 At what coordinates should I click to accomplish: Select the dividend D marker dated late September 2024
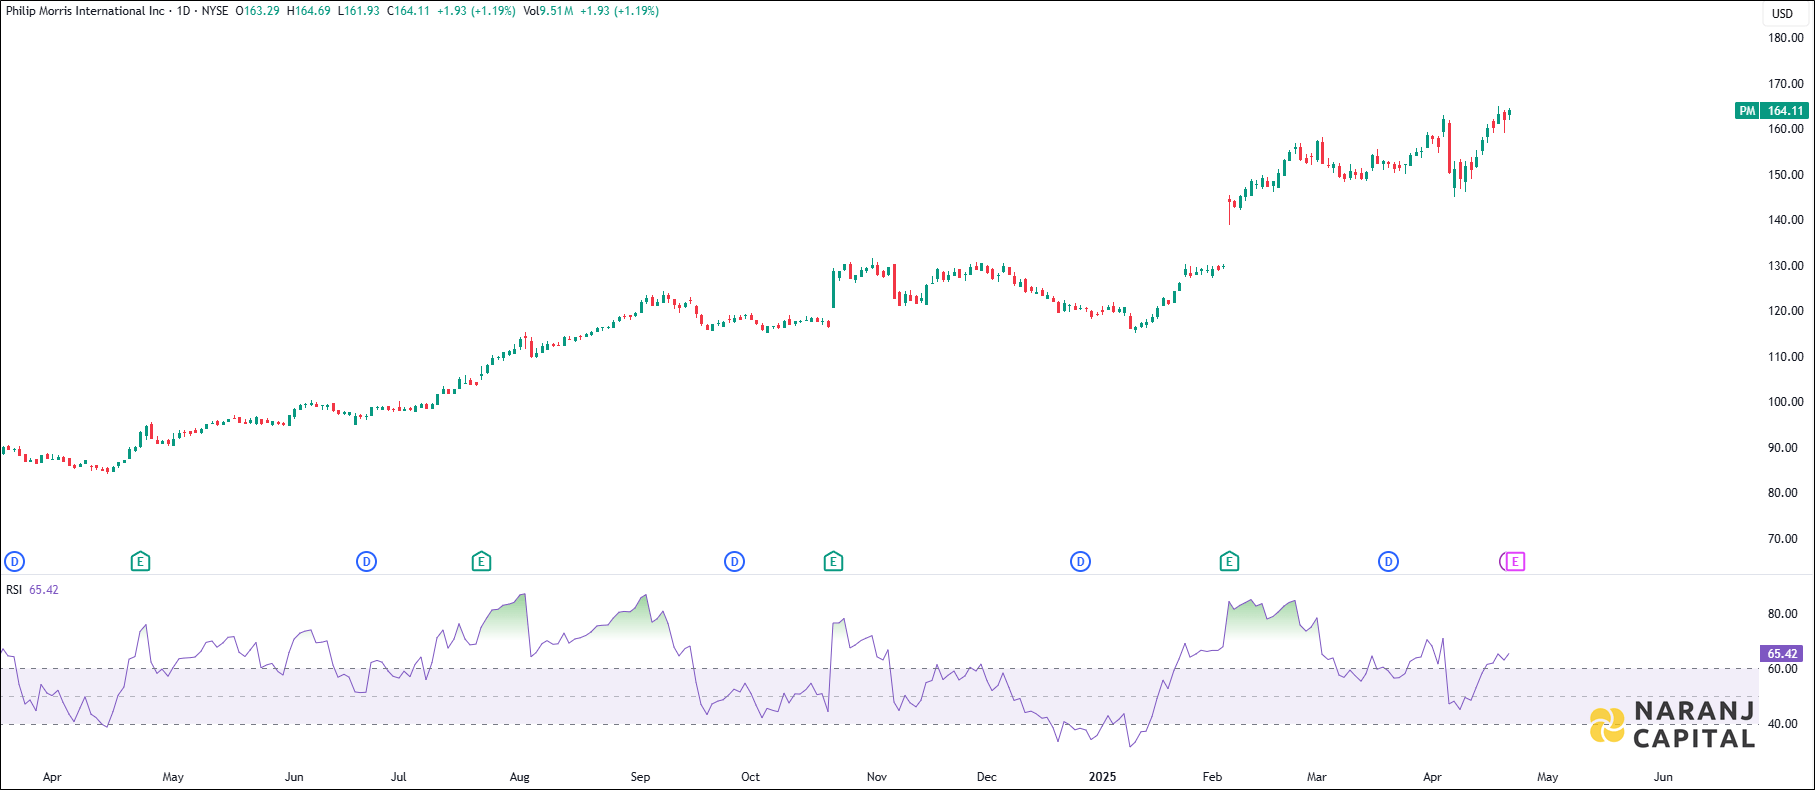point(735,562)
